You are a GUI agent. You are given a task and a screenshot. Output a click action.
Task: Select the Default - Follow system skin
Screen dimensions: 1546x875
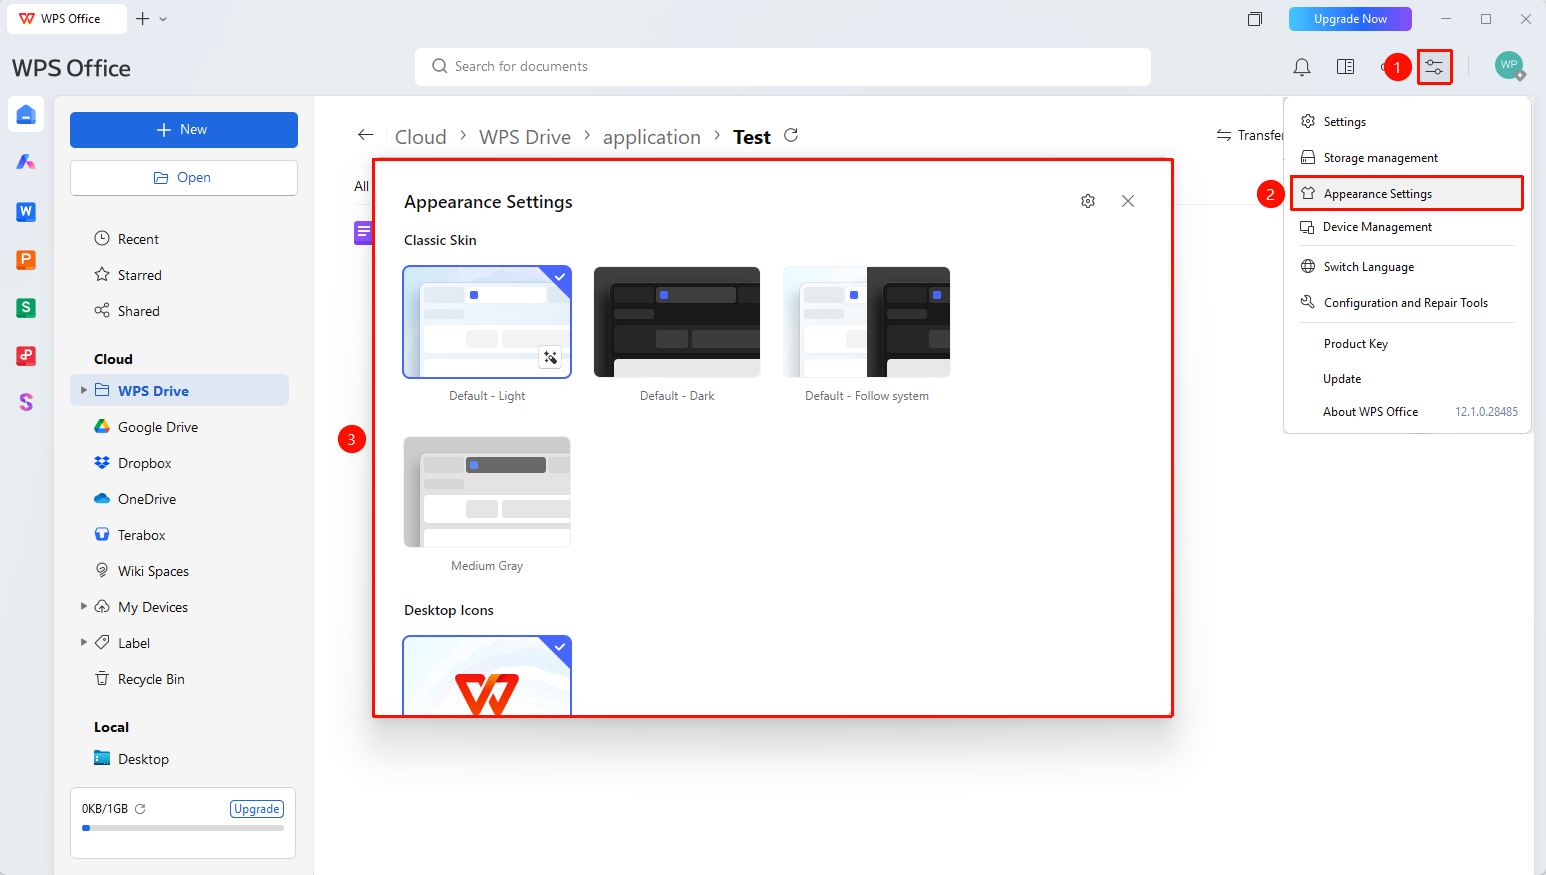867,322
